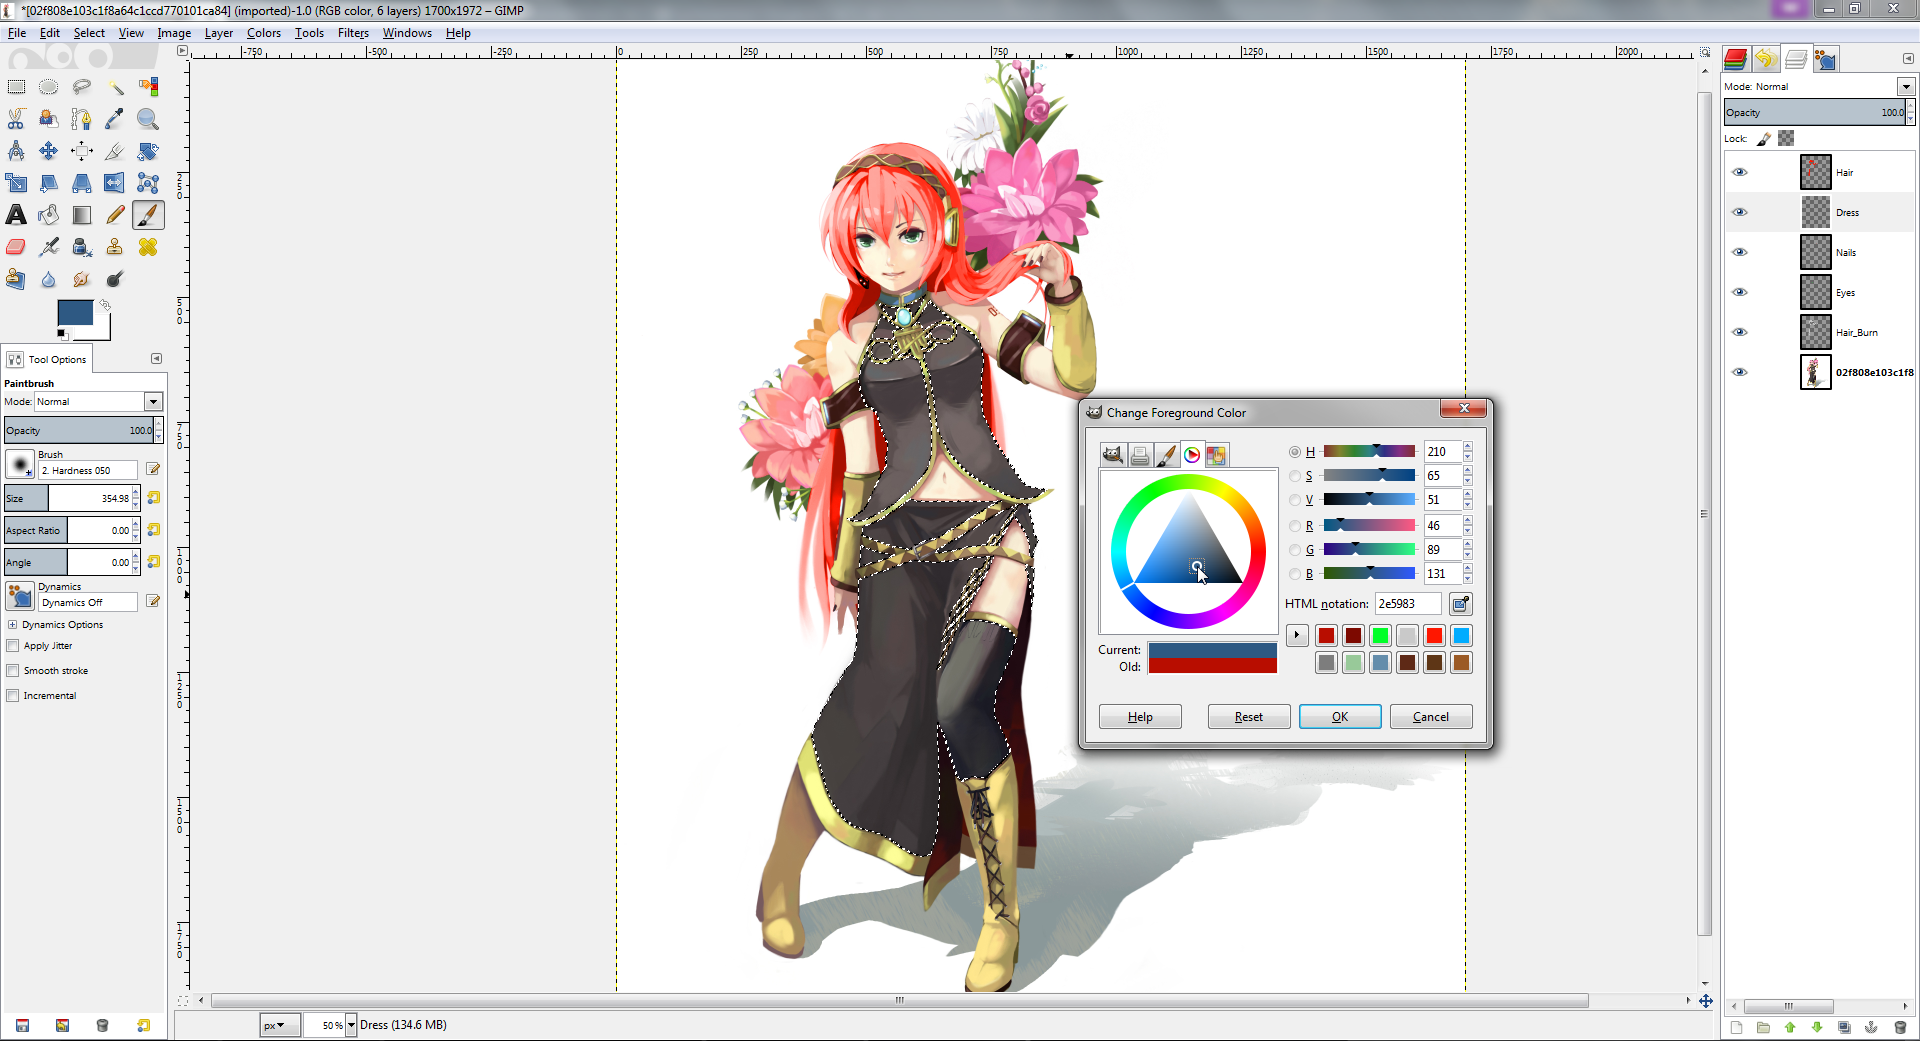Open the Filters menu
This screenshot has height=1041, width=1920.
pyautogui.click(x=353, y=33)
